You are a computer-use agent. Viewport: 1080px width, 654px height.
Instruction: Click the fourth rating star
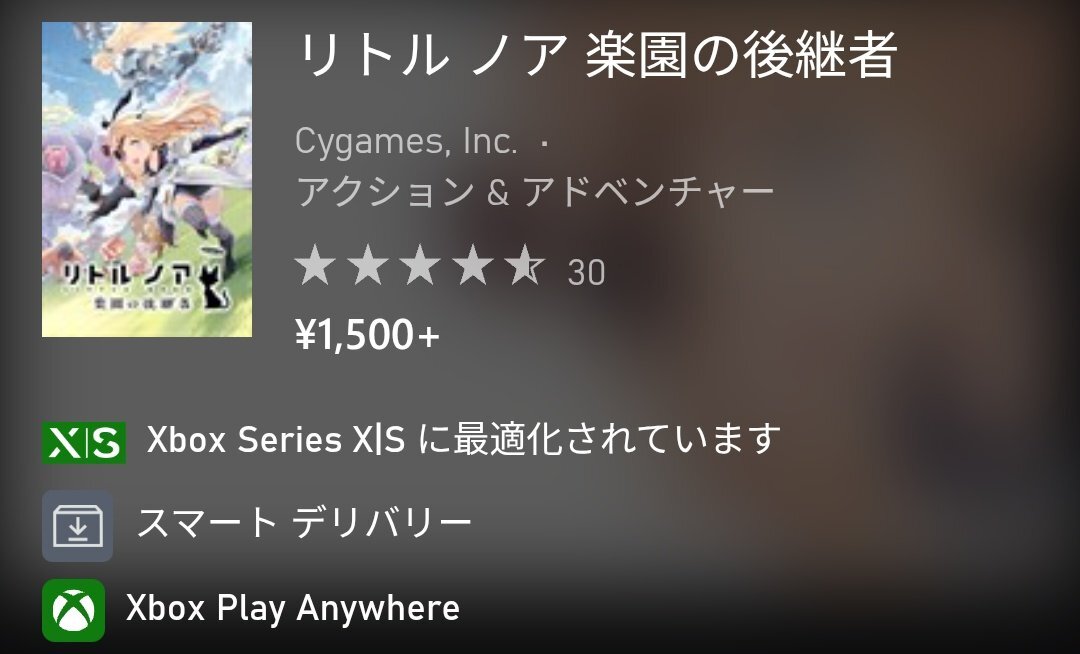(472, 265)
